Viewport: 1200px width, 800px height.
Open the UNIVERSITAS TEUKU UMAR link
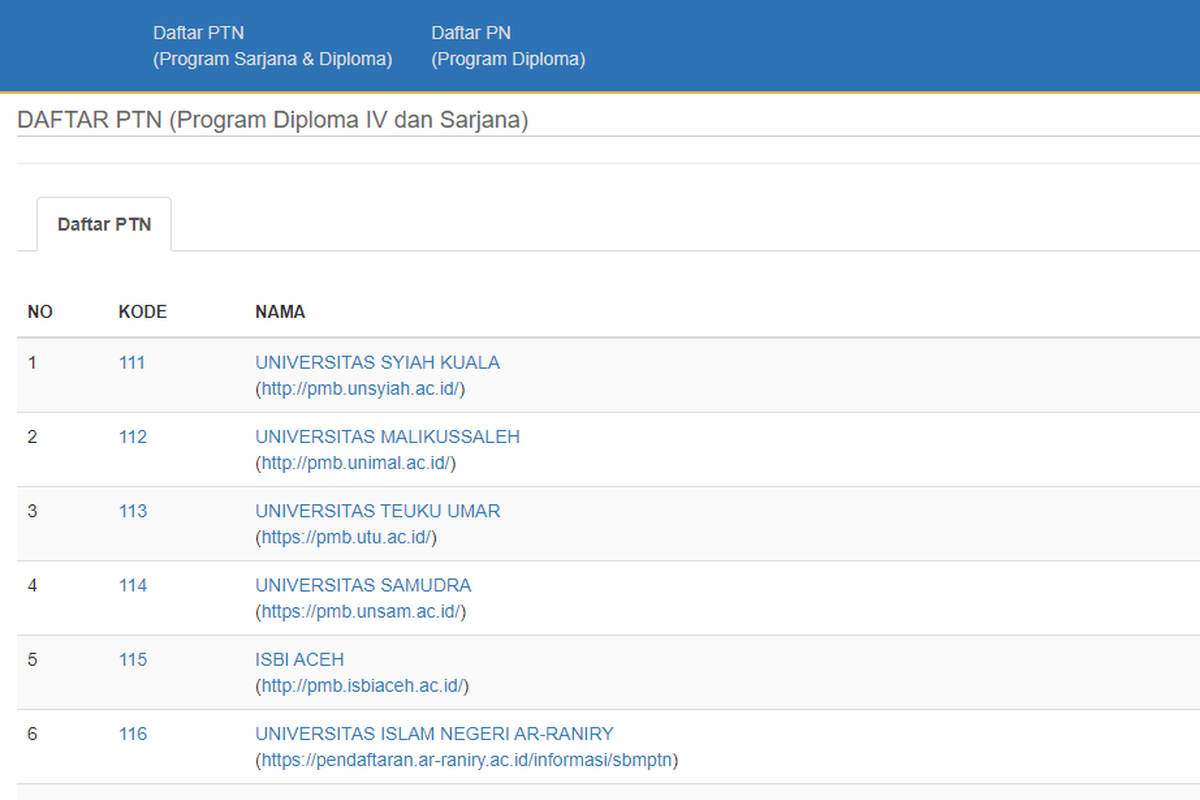pos(377,510)
